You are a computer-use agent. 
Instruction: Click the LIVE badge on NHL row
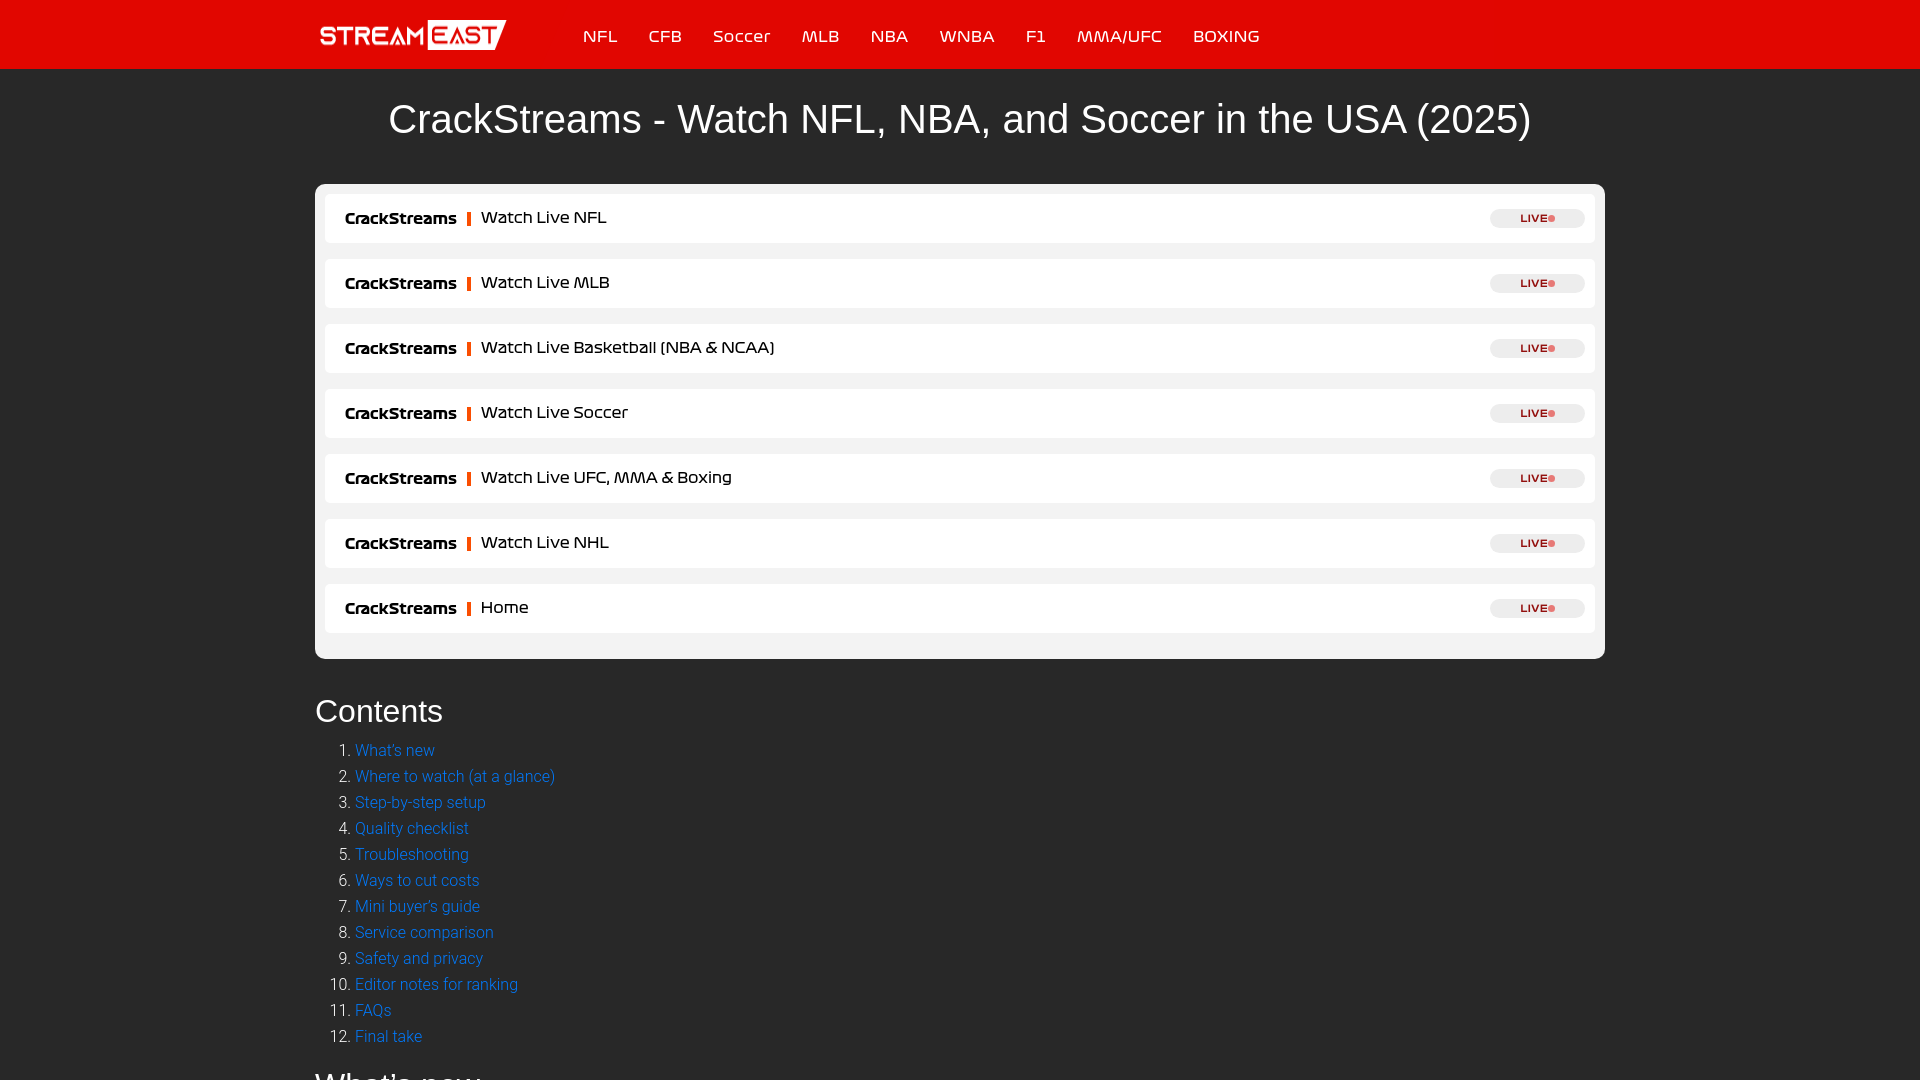[x=1537, y=543]
